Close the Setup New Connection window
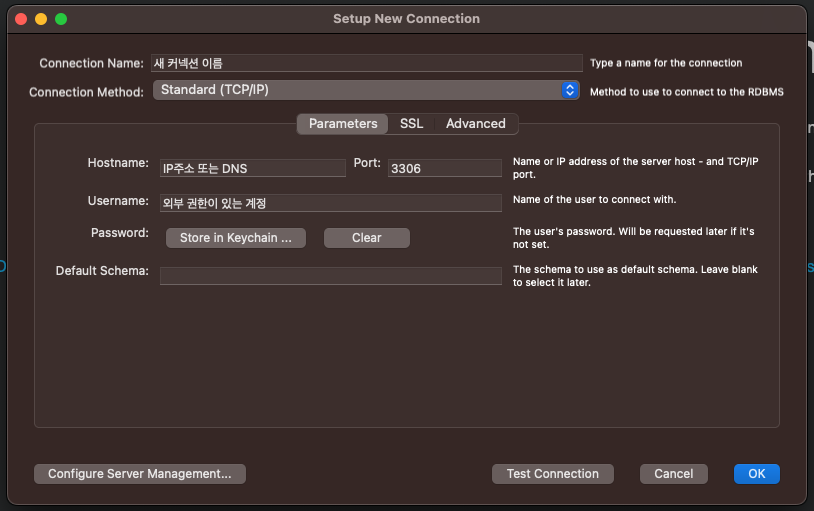Screen dimensions: 814x511 pyautogui.click(x=21, y=19)
